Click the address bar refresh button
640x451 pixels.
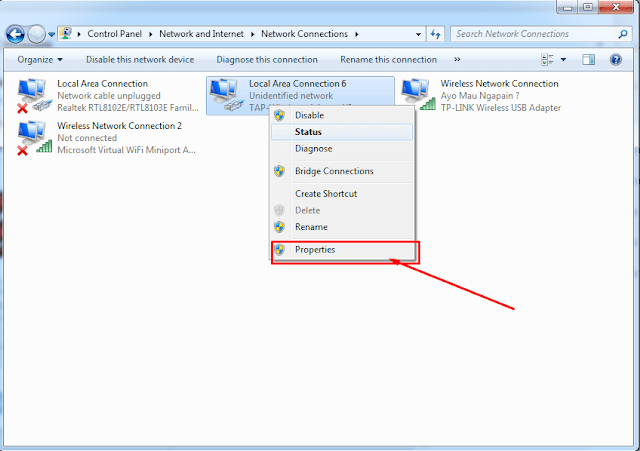(x=436, y=34)
